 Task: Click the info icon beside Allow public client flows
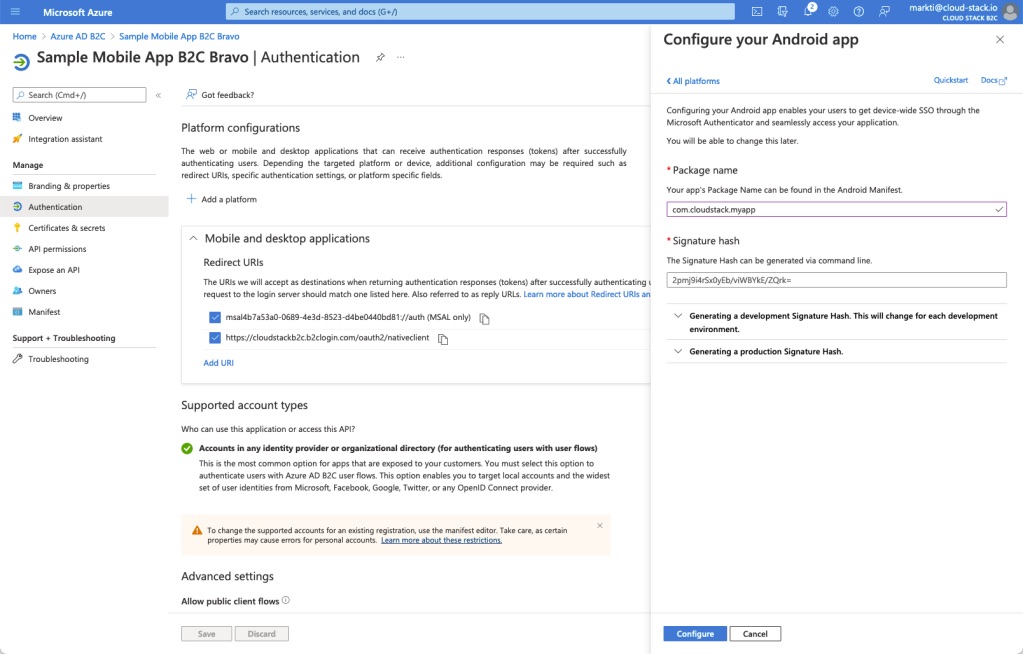click(286, 600)
